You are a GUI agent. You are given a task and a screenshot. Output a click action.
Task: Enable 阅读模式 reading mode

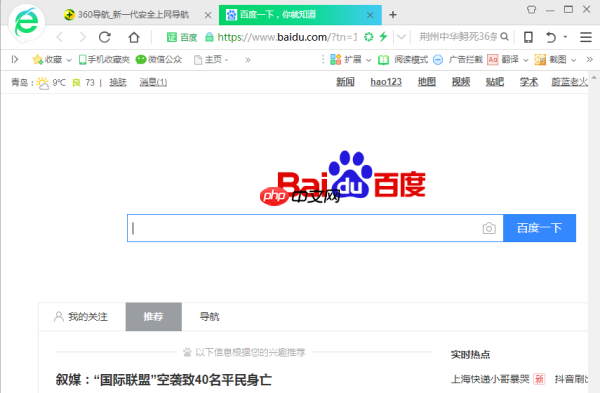[x=403, y=59]
